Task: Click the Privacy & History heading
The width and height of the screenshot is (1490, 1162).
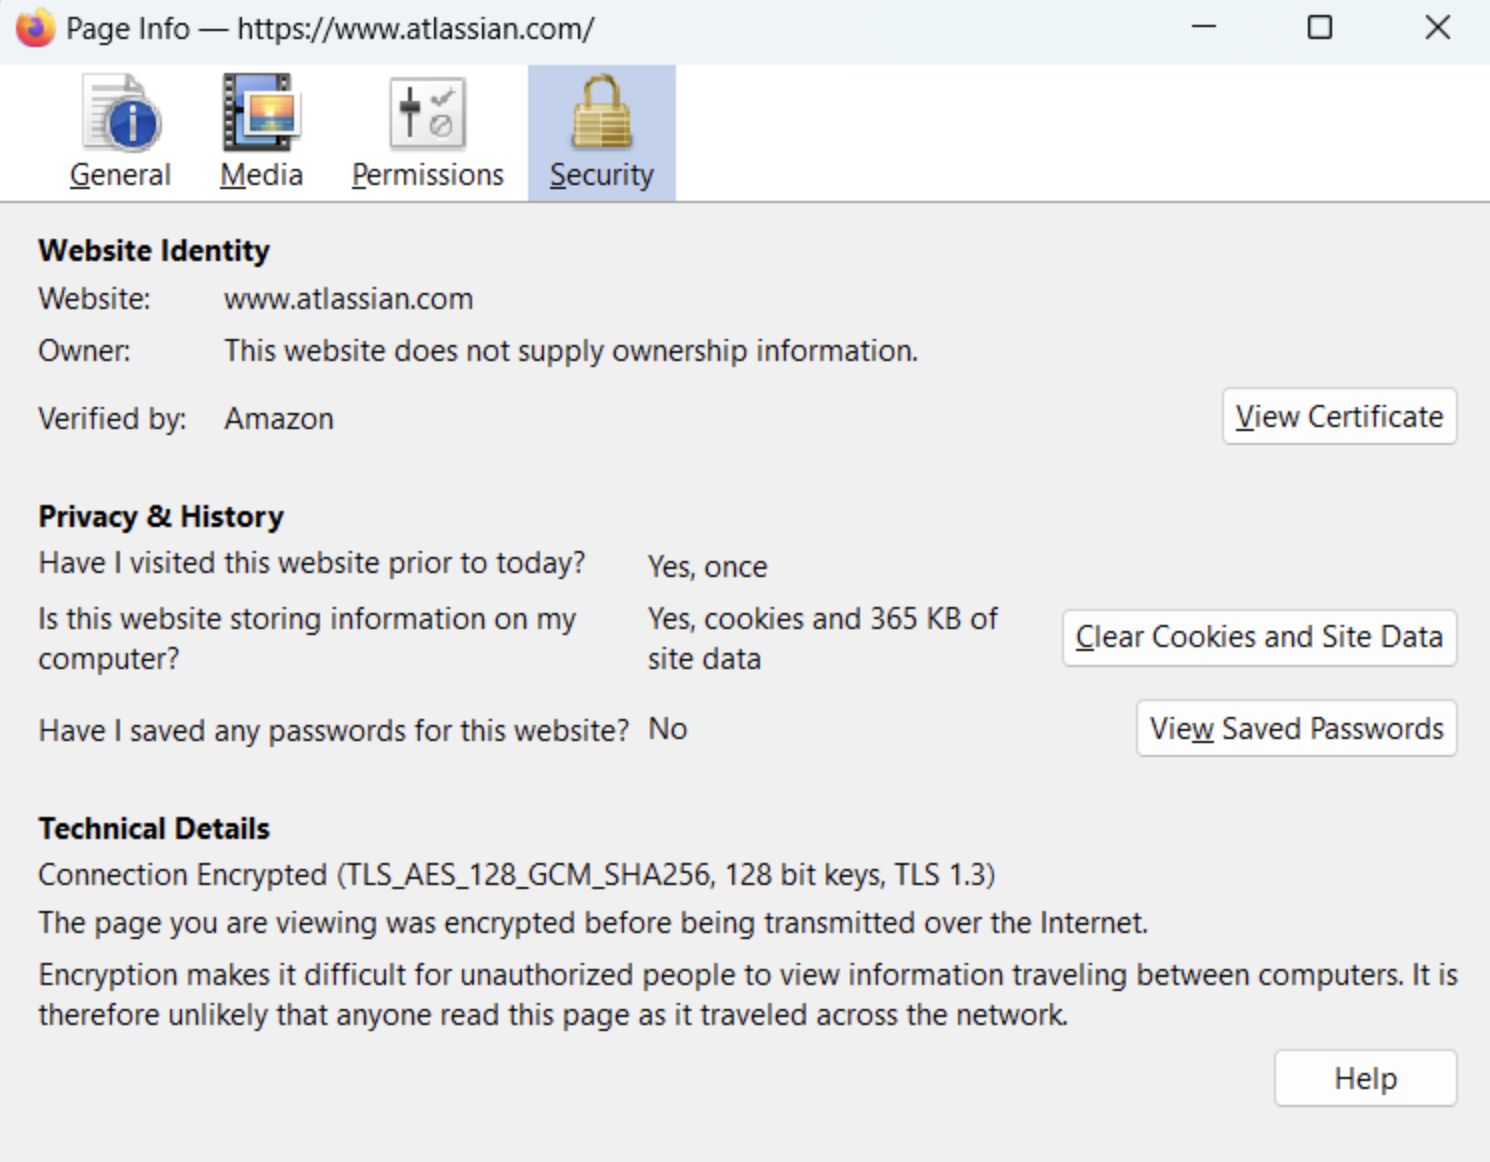Action: point(161,516)
